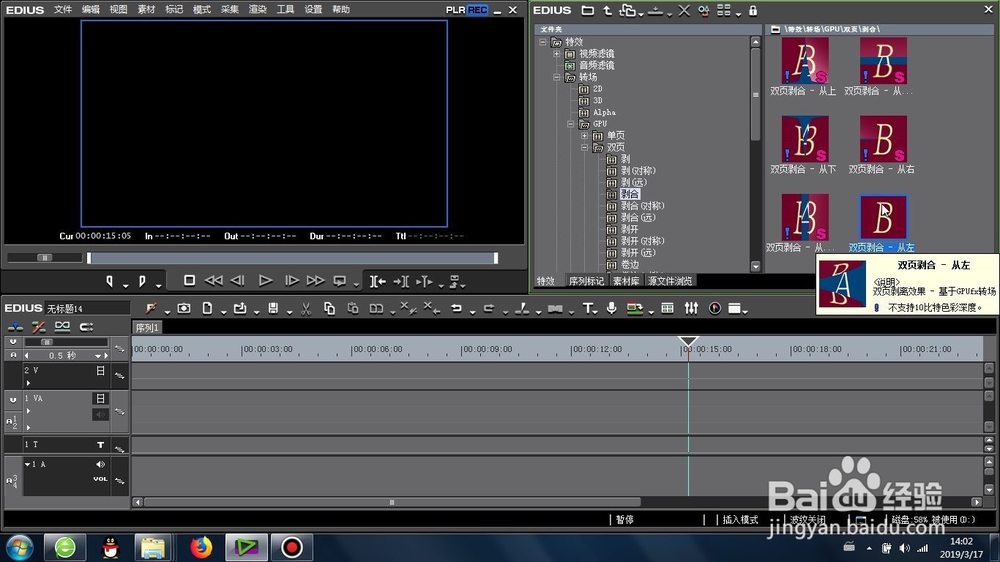The width and height of the screenshot is (1000, 562).
Task: Toggle ripple mode icon in timeline header
Action: click(x=38, y=327)
